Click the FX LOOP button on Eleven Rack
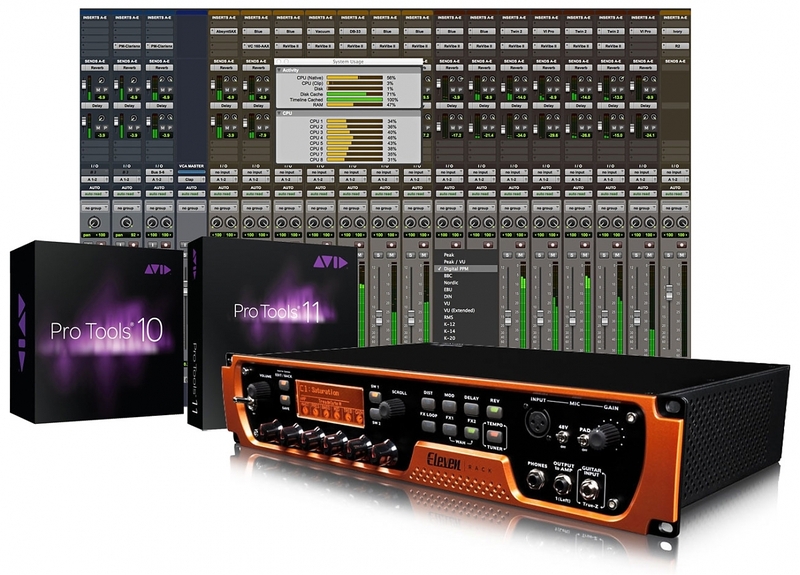The height and width of the screenshot is (575, 800). point(428,426)
